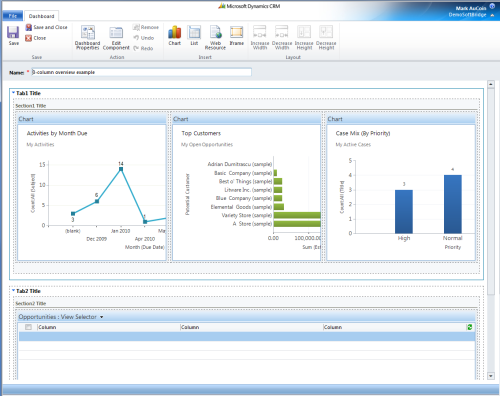The width and height of the screenshot is (500, 396).
Task: Select the Case Mix (By Priority) chart
Action: (401, 192)
